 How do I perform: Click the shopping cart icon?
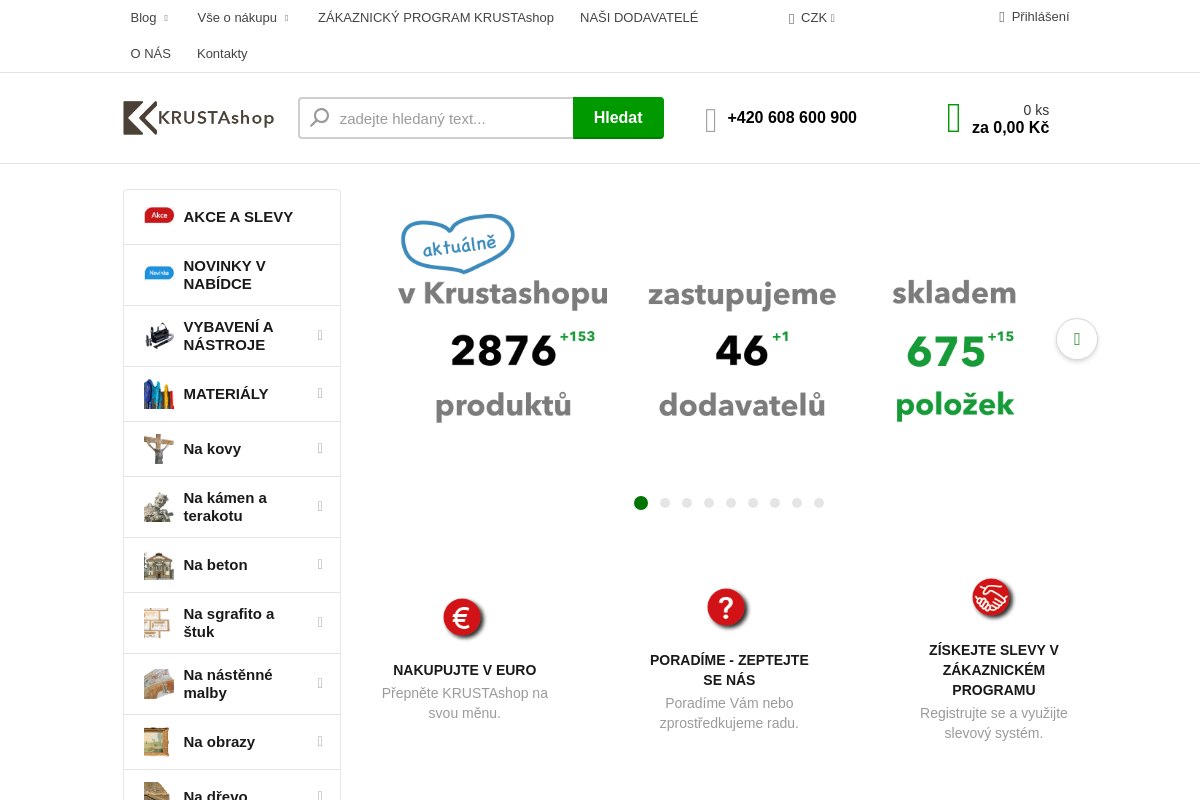pos(953,117)
